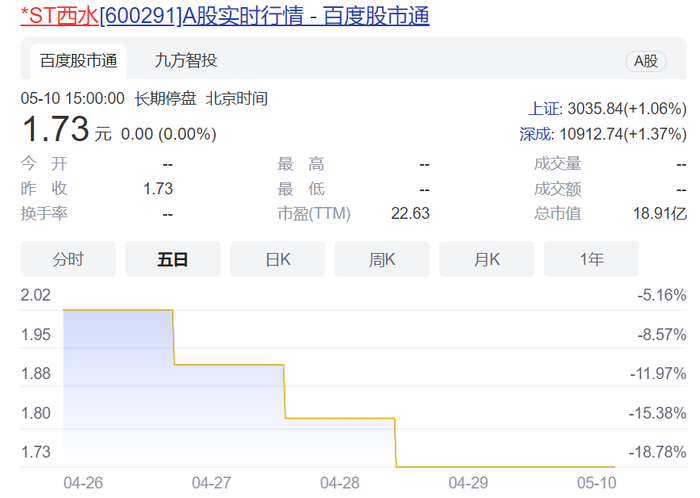Click the 0.00 (0.00%) change value
The image size is (700, 498).
point(169,134)
